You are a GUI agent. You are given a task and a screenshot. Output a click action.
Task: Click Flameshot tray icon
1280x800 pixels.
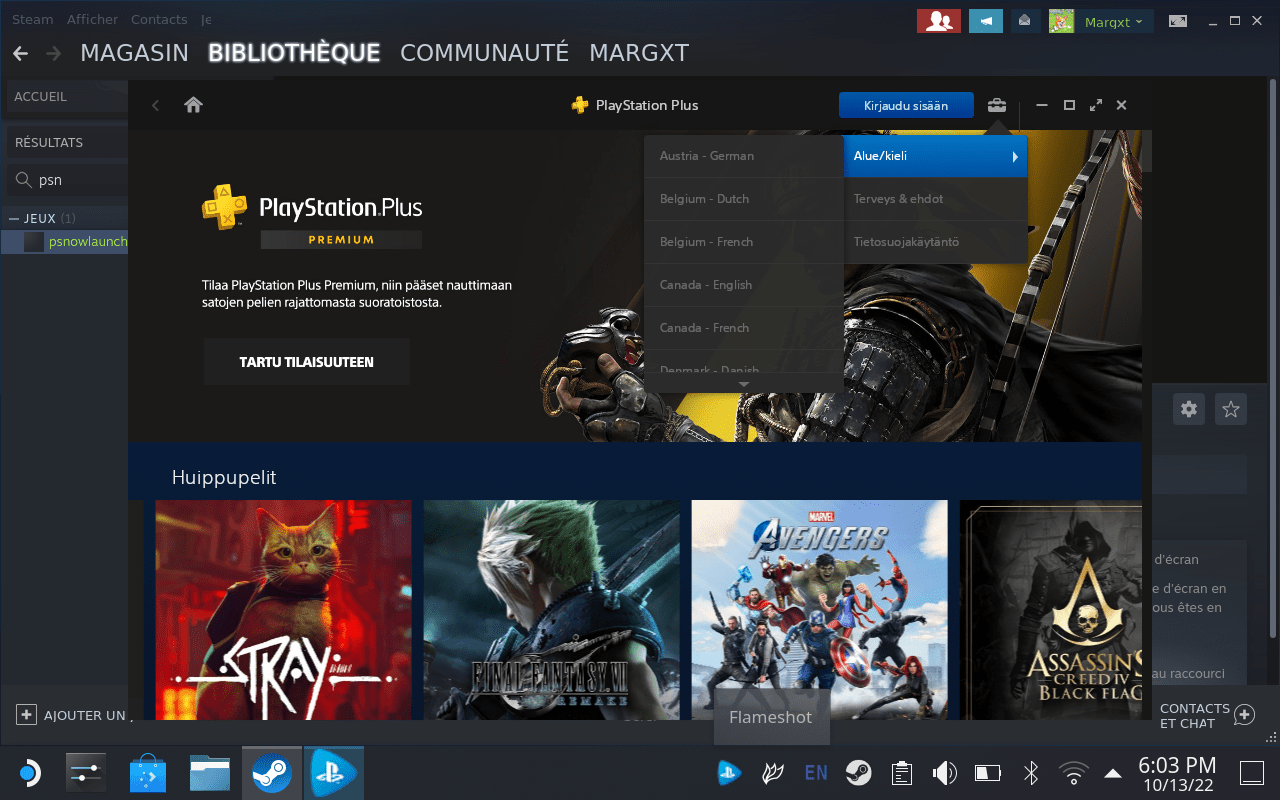click(771, 773)
